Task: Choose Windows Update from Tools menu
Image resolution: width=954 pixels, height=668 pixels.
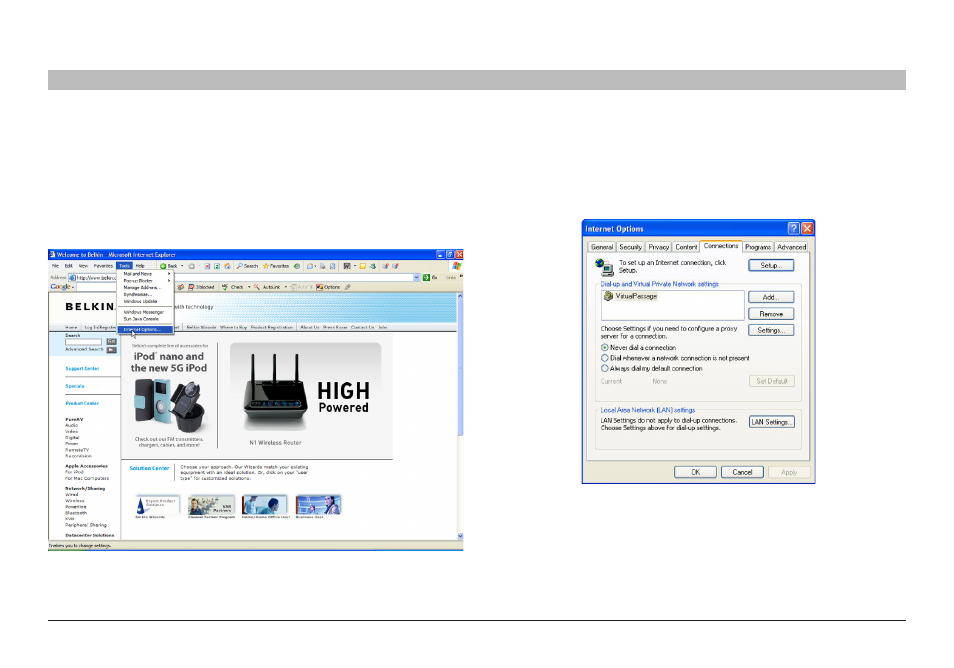Action: pyautogui.click(x=145, y=301)
